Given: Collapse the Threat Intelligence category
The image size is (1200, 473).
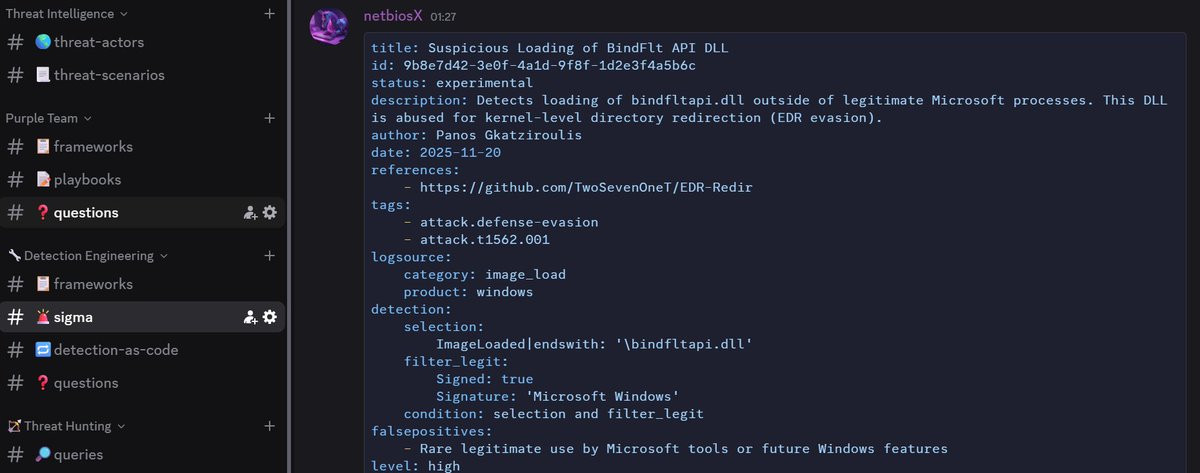Looking at the screenshot, I should coord(67,14).
